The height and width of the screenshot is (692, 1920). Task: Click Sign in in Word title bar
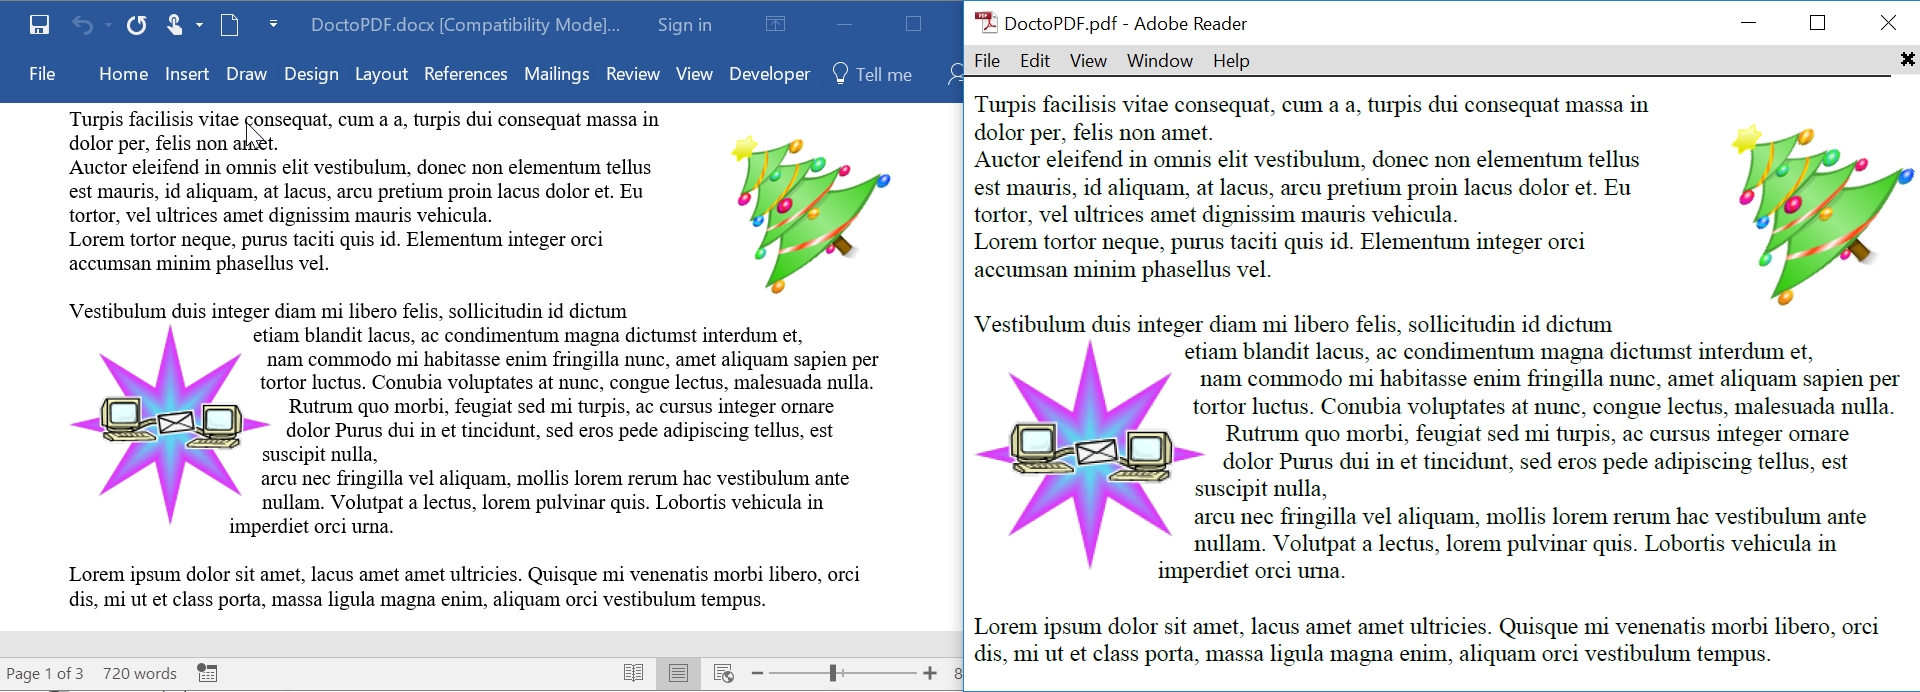pos(684,25)
